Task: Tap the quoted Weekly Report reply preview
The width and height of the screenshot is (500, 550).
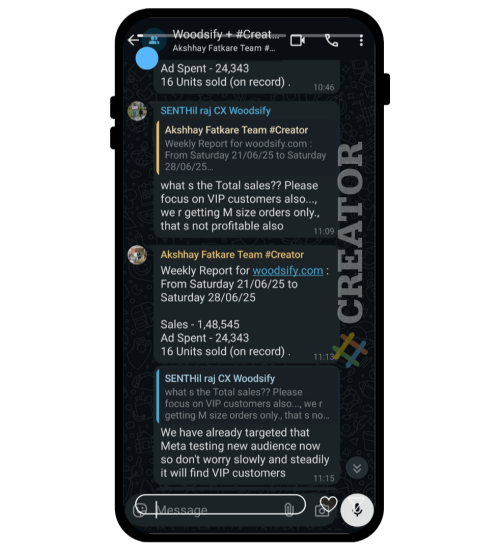Action: (x=246, y=148)
